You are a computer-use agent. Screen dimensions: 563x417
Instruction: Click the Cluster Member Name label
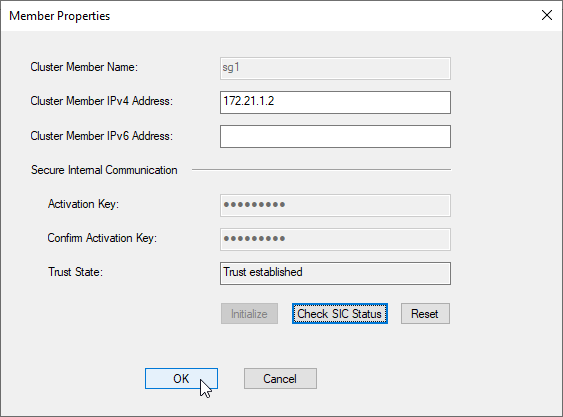pyautogui.click(x=84, y=67)
